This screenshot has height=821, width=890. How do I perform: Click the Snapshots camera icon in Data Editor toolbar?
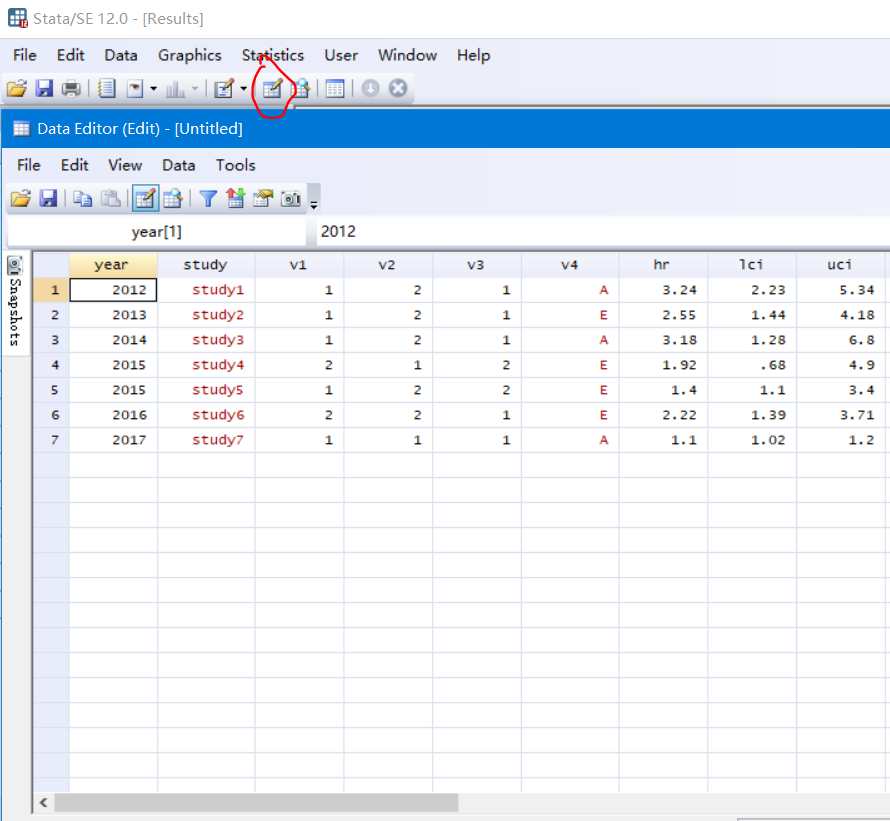click(x=291, y=199)
